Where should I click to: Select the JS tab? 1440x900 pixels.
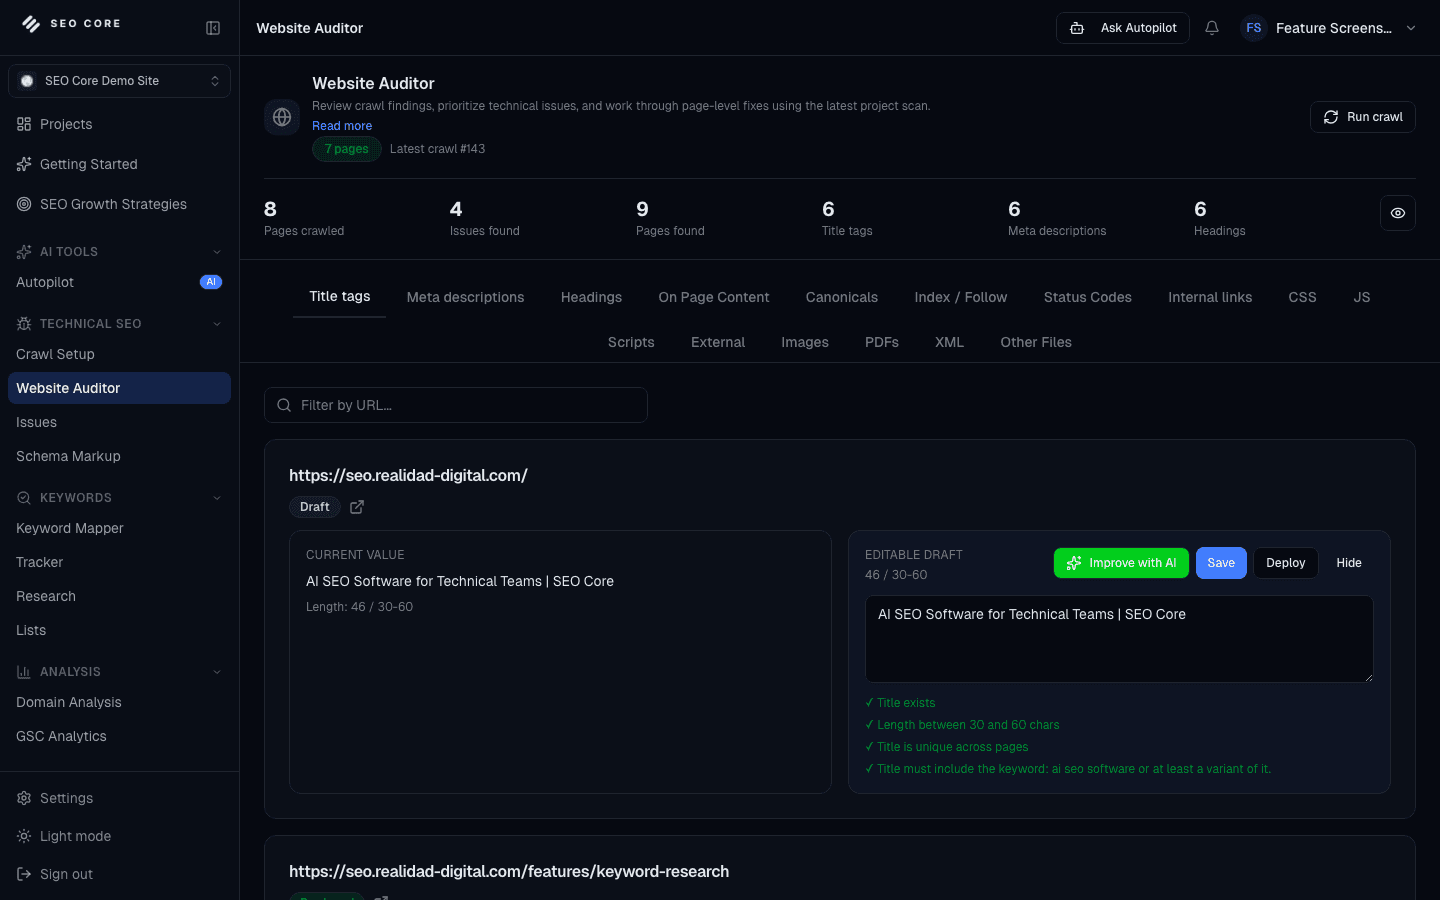1362,297
